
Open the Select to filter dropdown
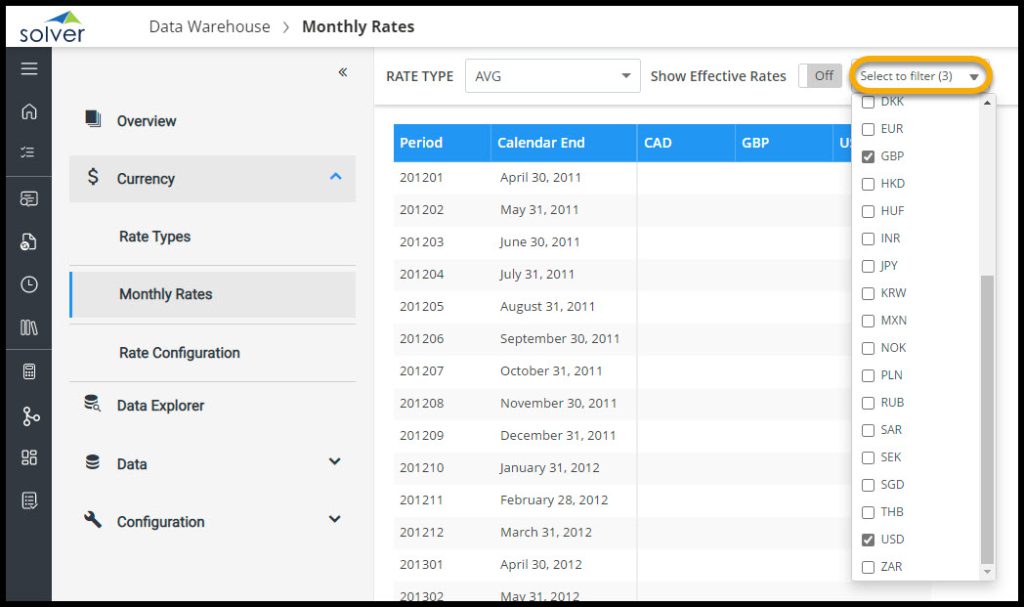click(x=919, y=76)
